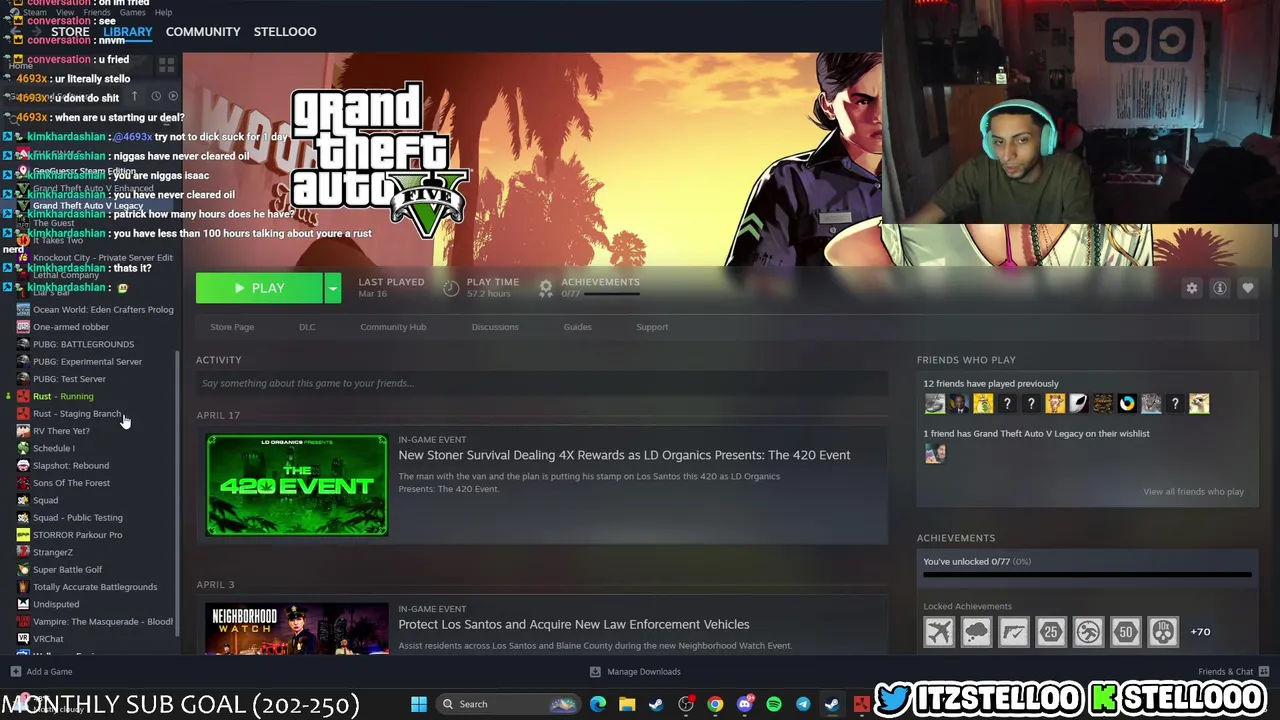Click the activity status input field

(542, 383)
